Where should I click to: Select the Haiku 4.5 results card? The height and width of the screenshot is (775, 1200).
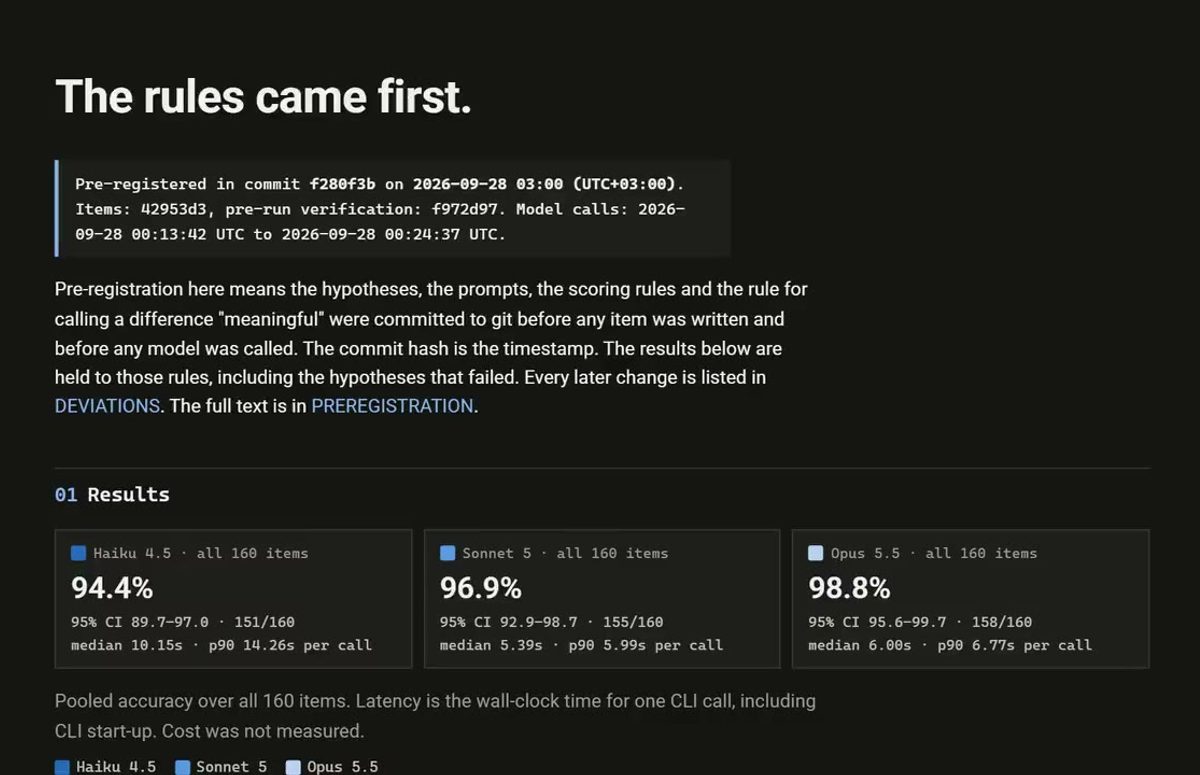pyautogui.click(x=233, y=599)
